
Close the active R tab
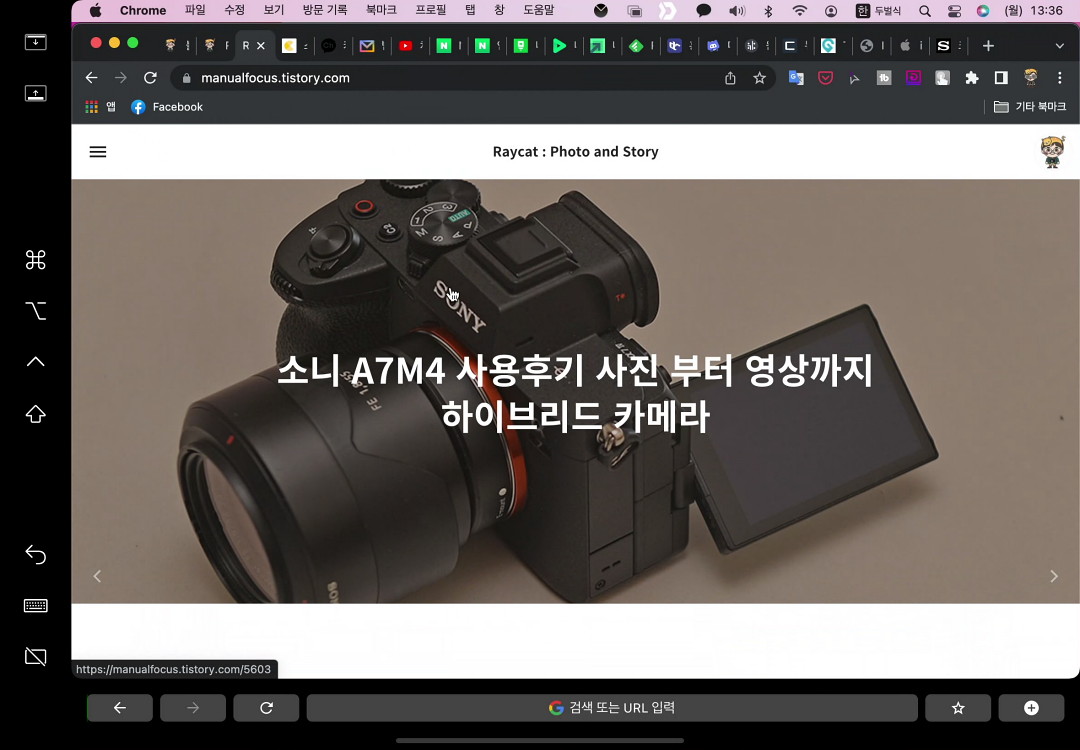[261, 45]
